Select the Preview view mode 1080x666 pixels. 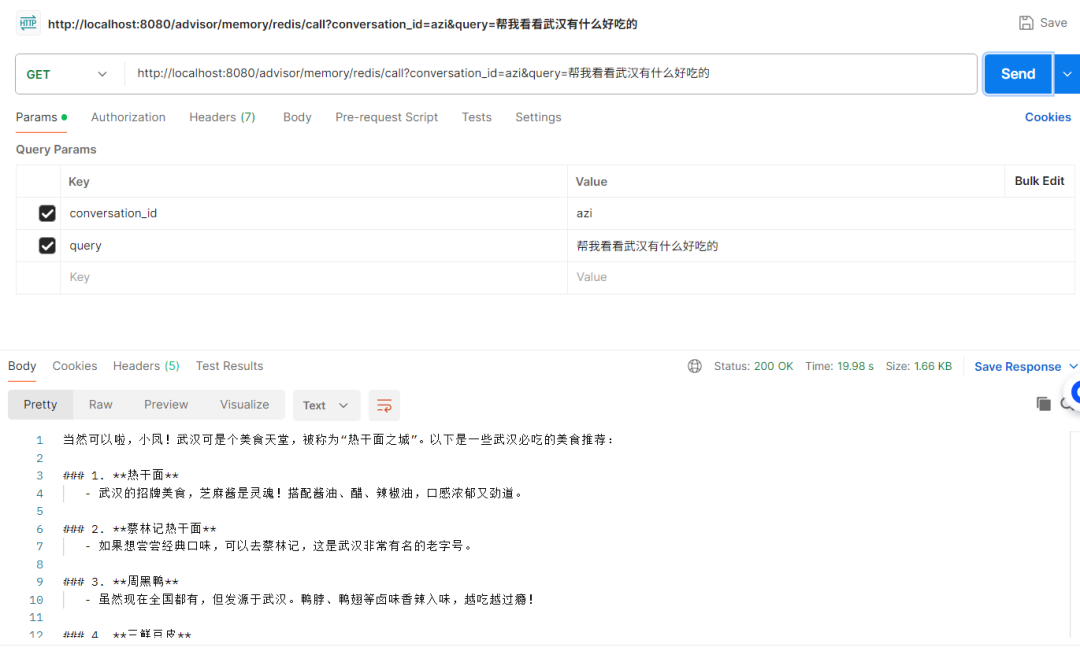point(166,404)
